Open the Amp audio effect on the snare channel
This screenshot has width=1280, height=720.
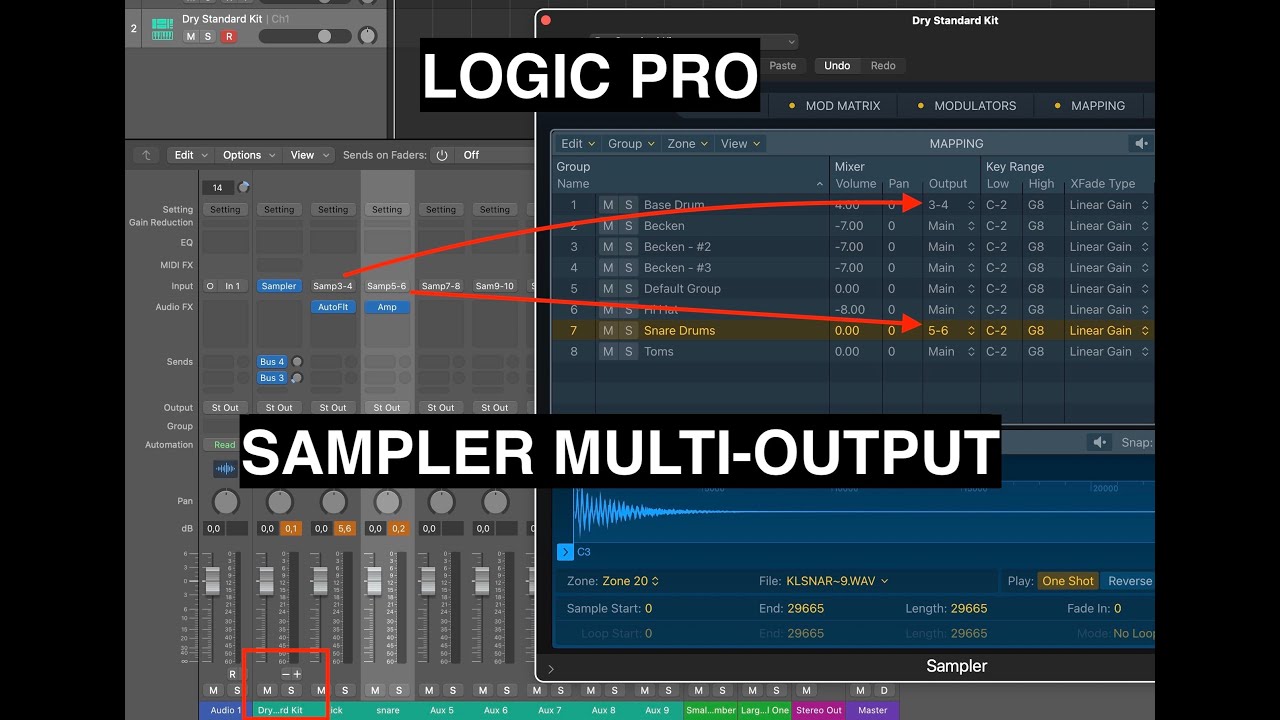tap(387, 308)
